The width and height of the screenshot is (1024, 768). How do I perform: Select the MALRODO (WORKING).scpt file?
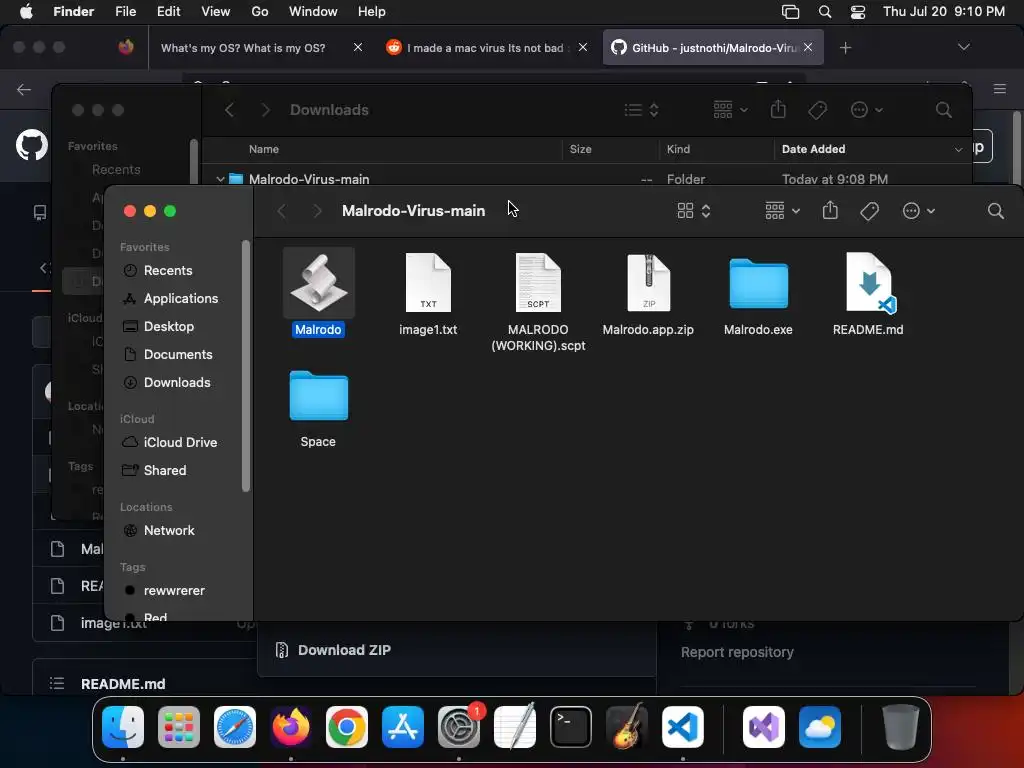coord(538,283)
